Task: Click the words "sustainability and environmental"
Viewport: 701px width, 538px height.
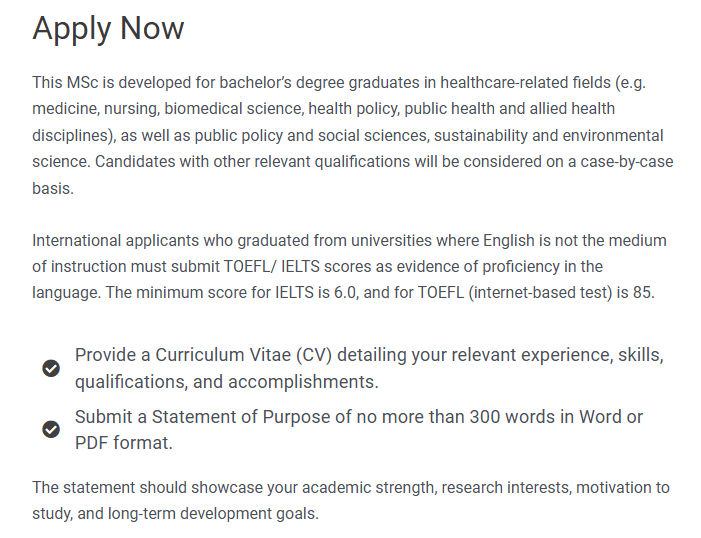Action: click(549, 136)
